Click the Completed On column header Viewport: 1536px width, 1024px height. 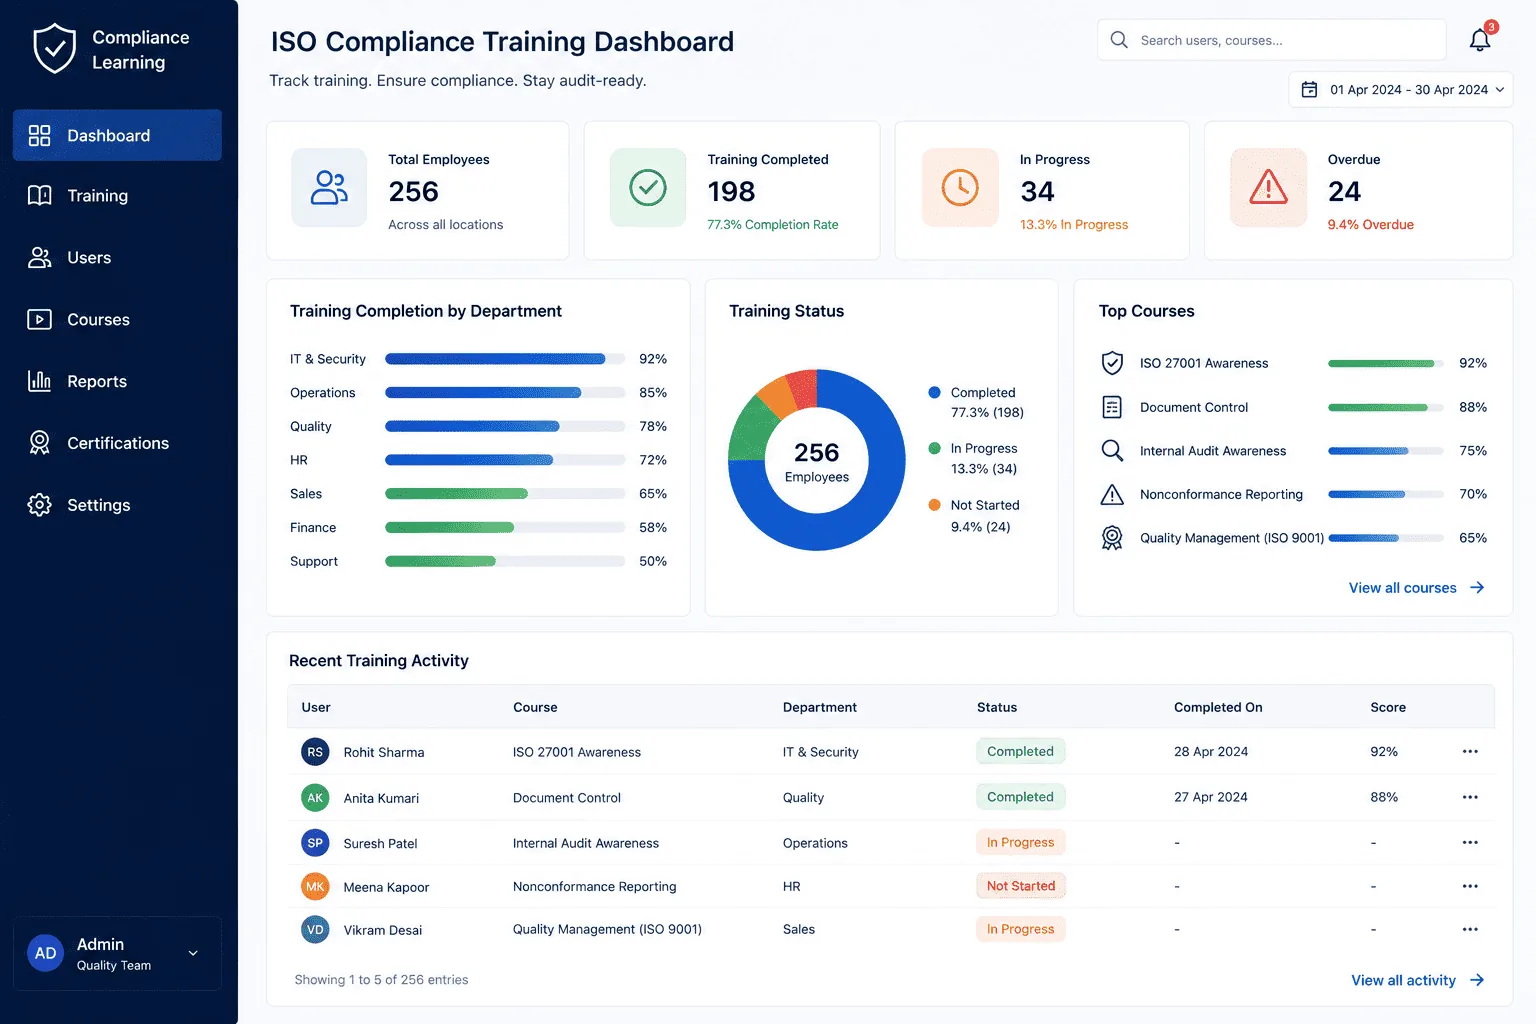(1218, 707)
